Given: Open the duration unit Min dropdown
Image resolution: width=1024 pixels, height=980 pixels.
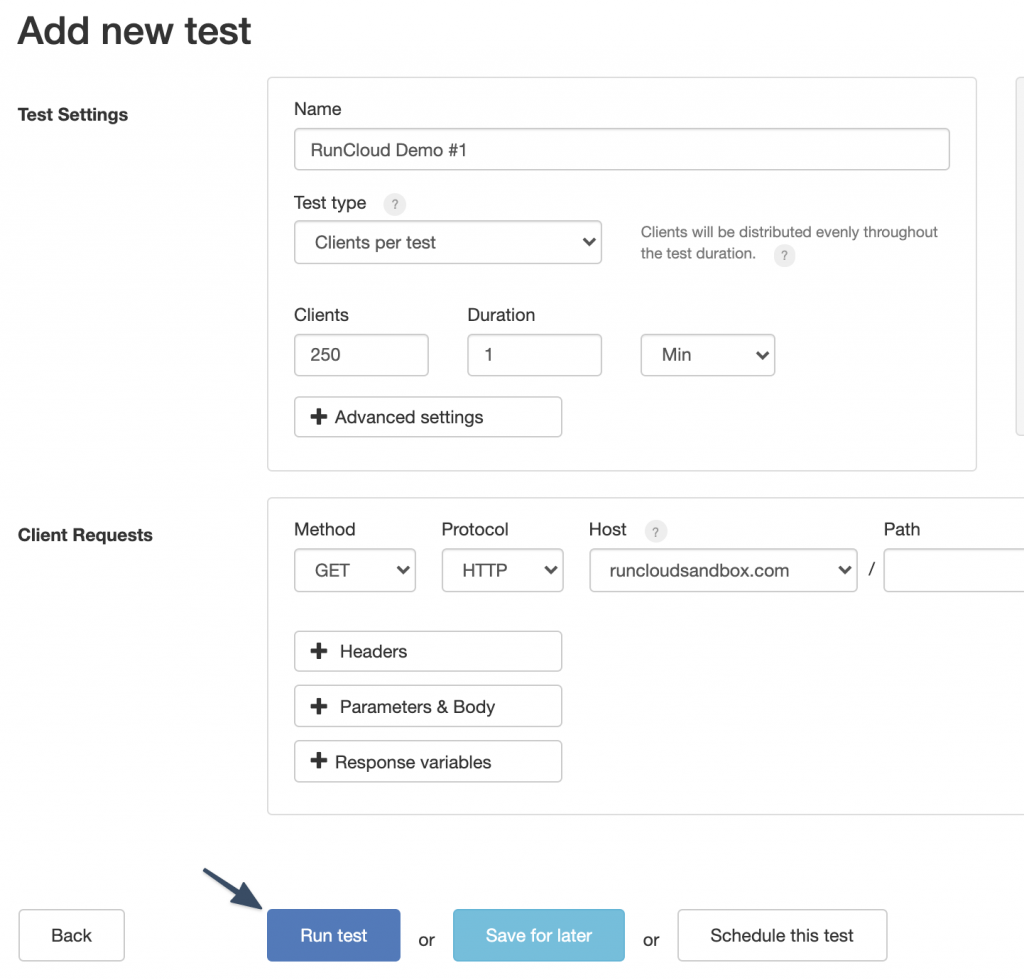Looking at the screenshot, I should [707, 355].
